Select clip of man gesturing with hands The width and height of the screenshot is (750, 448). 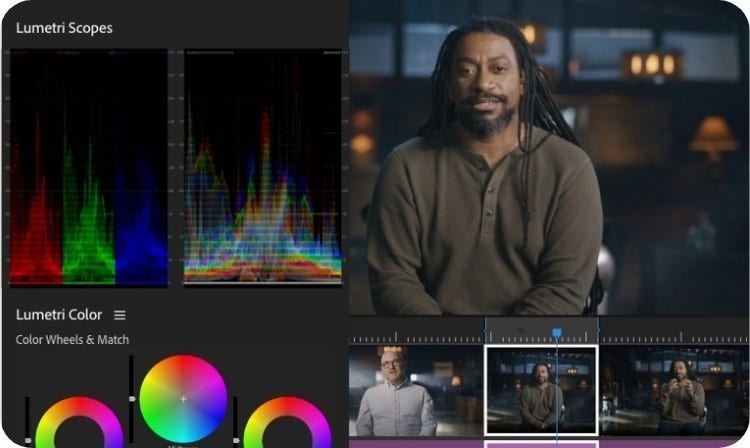click(x=674, y=391)
